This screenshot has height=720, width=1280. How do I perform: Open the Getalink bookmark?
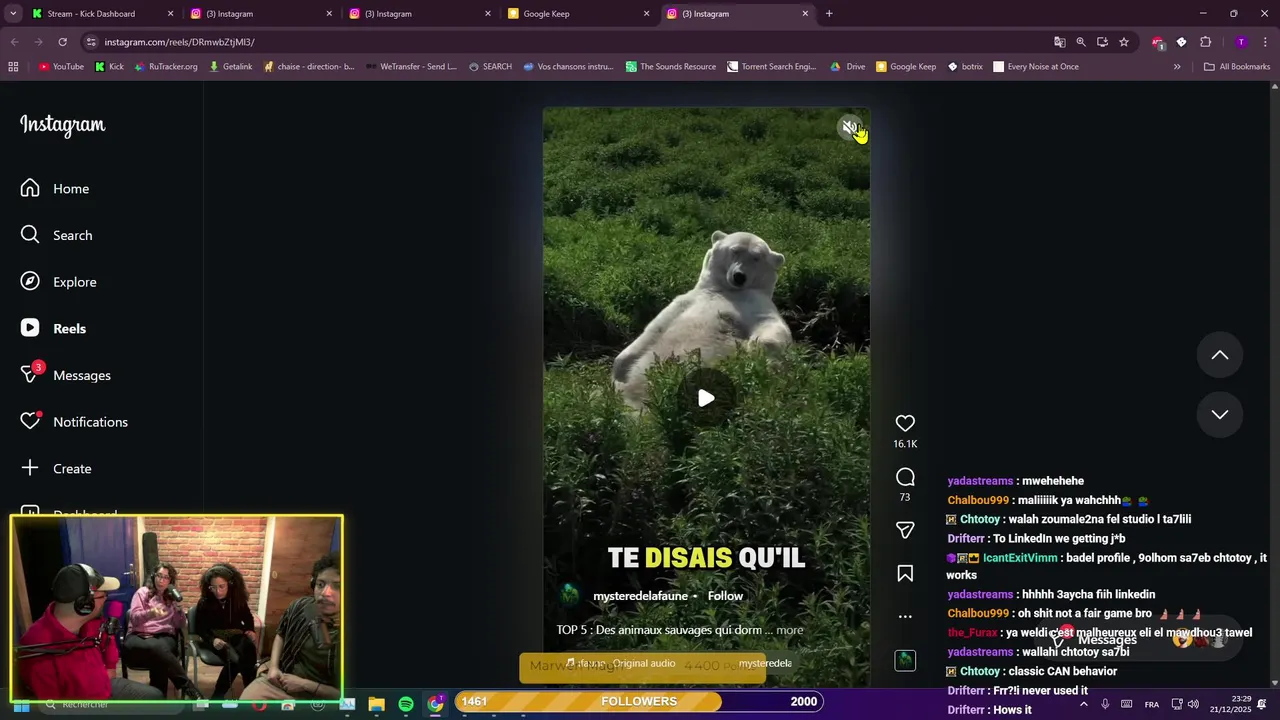point(230,67)
